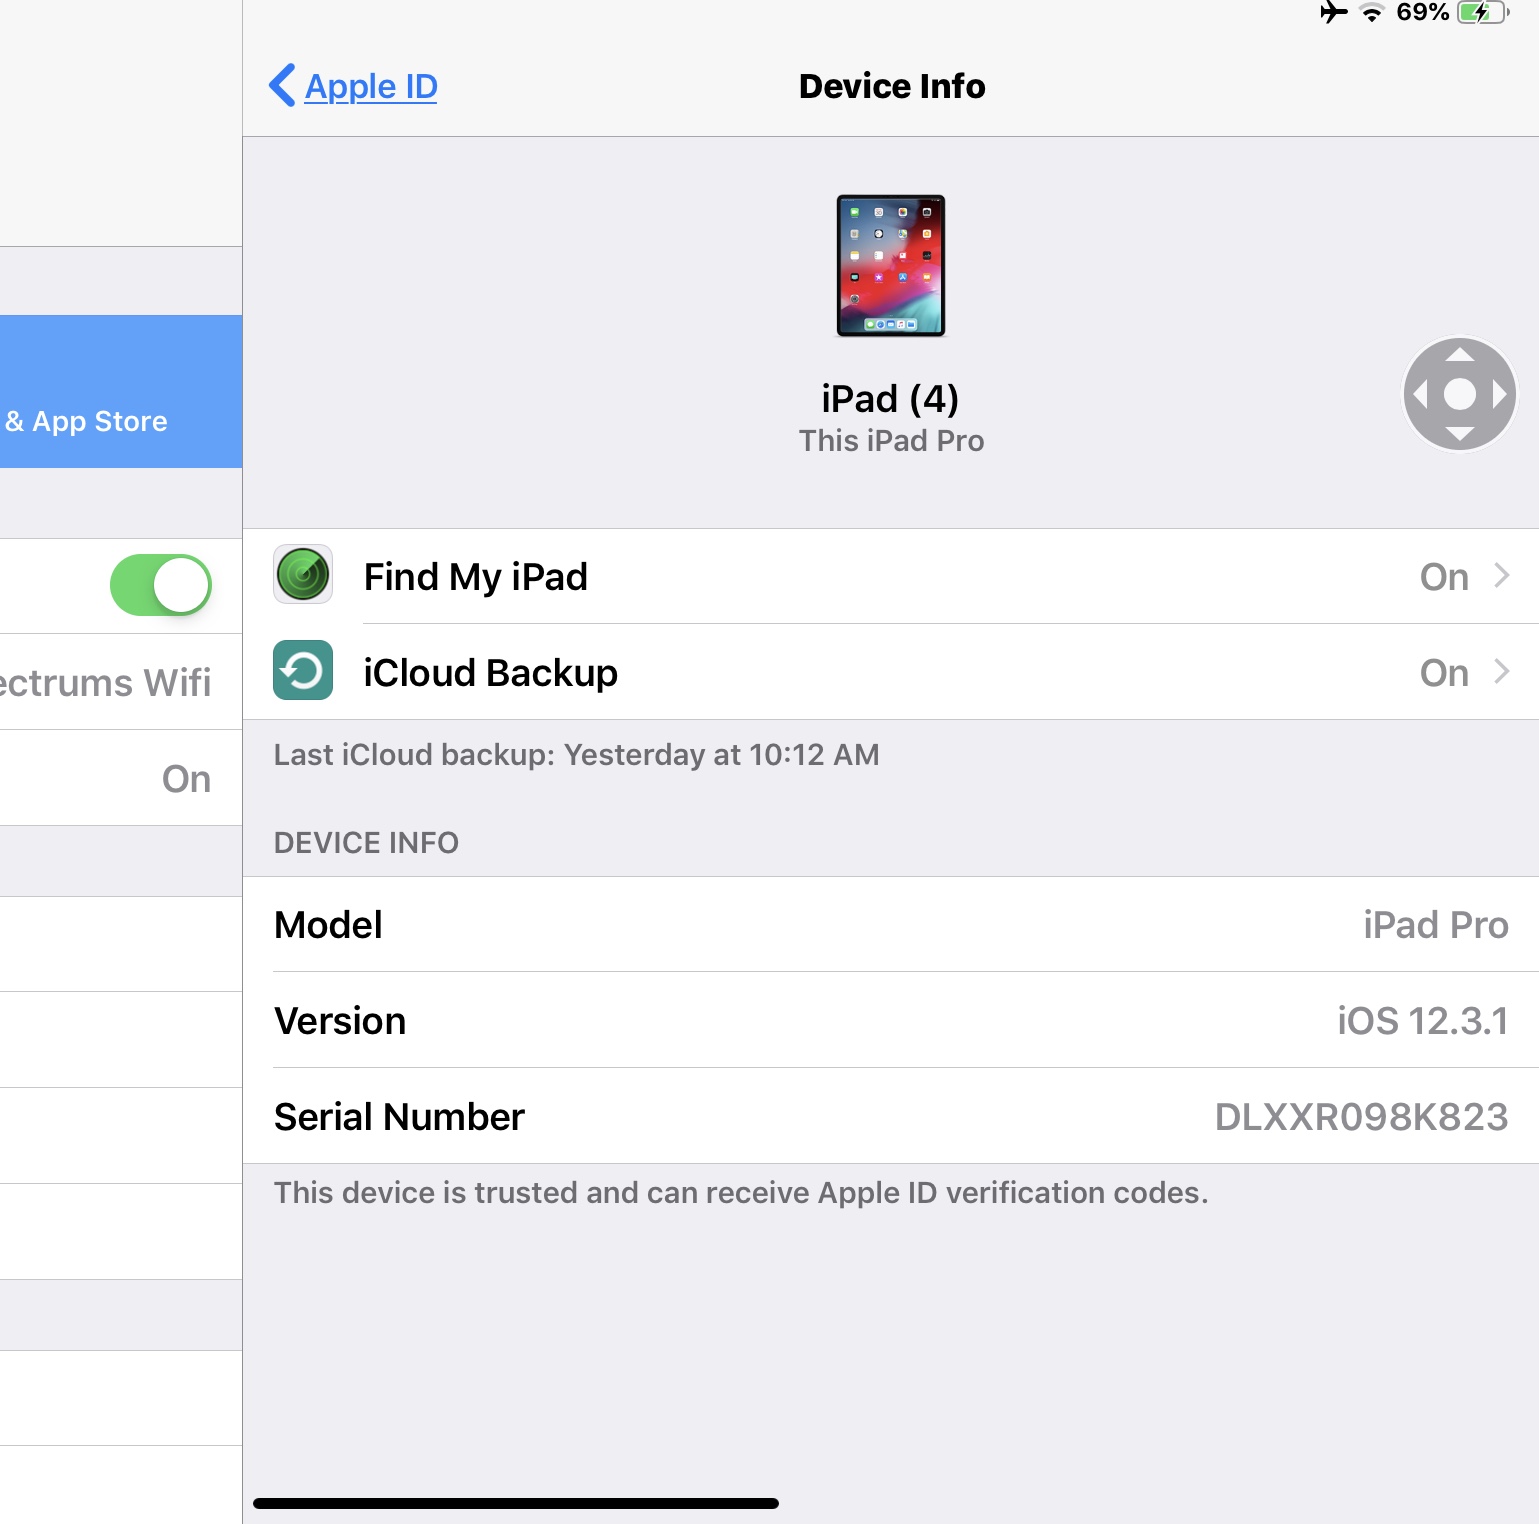
Task: Expand Find My iPad disclosure chevron
Action: (x=1501, y=575)
